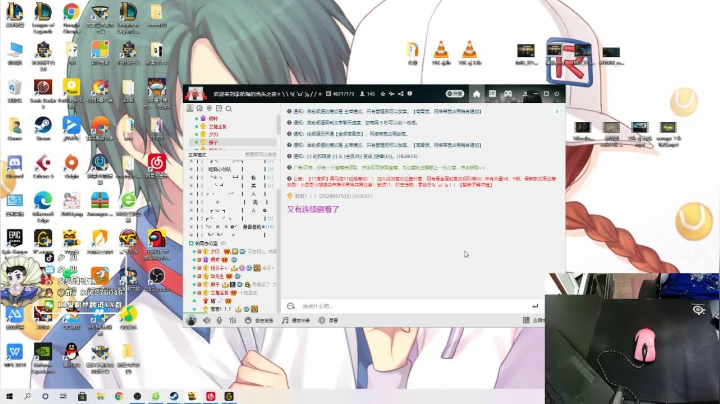Toggle the pill switch in header

[x=455, y=94]
